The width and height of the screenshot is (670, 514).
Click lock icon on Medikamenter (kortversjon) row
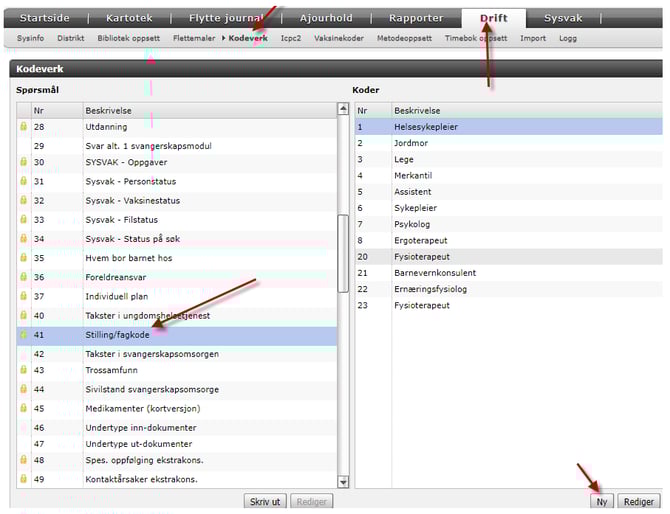24,408
